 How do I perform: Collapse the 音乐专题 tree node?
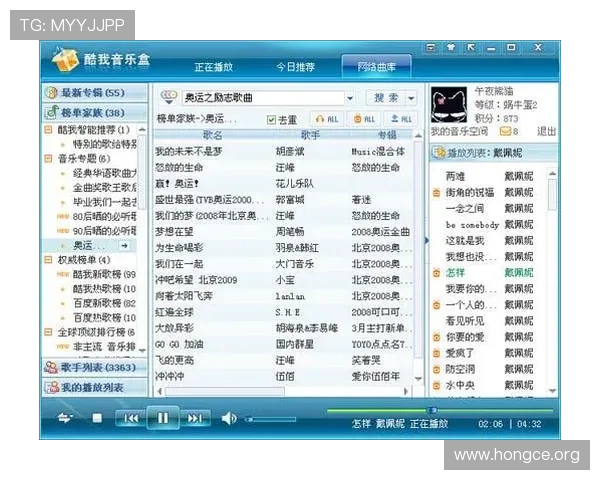pos(48,158)
